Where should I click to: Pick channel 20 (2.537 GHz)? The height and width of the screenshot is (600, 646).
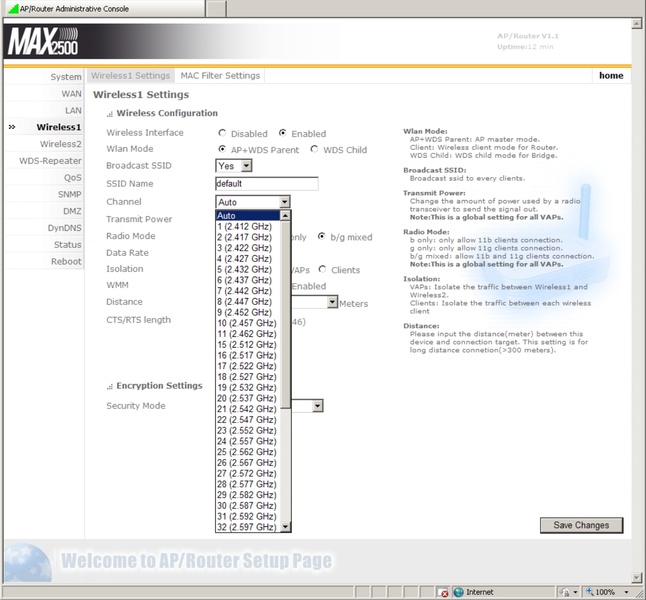tap(248, 398)
